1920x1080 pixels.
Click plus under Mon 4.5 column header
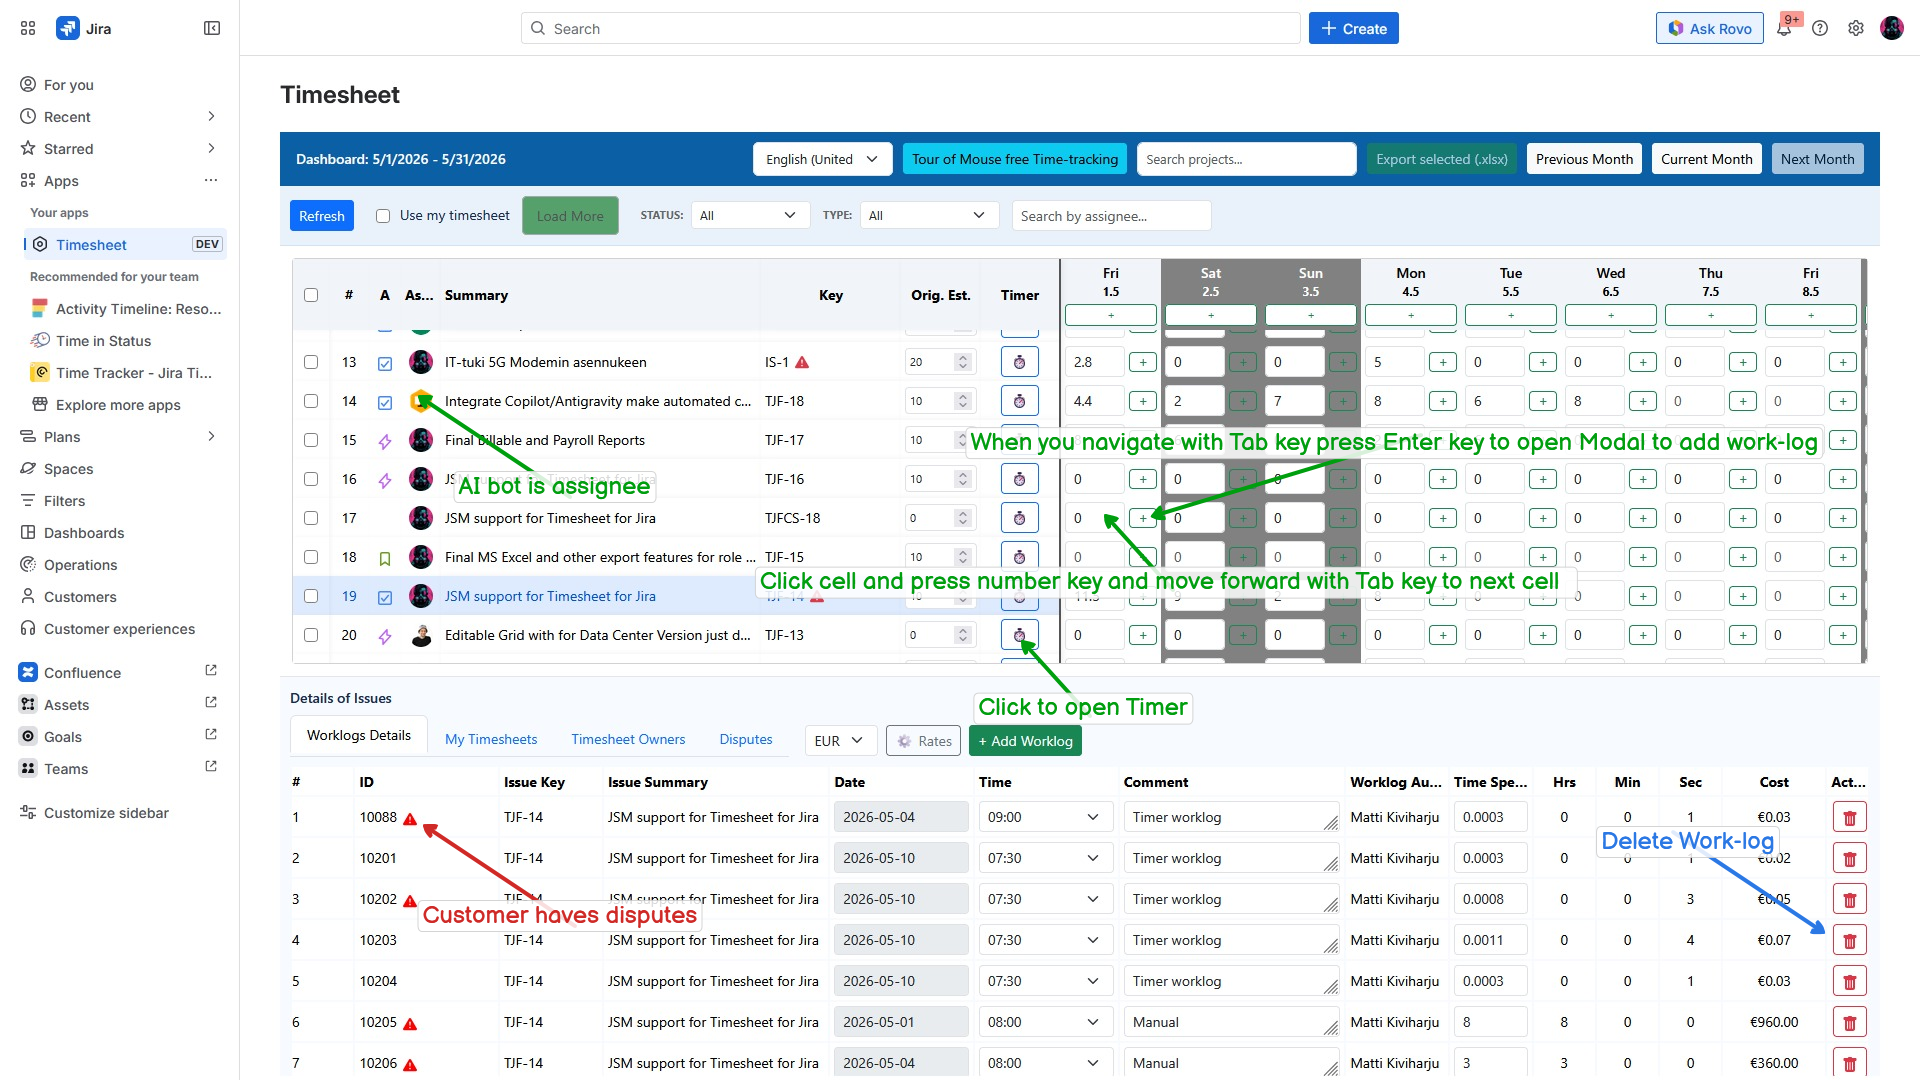click(x=1411, y=315)
